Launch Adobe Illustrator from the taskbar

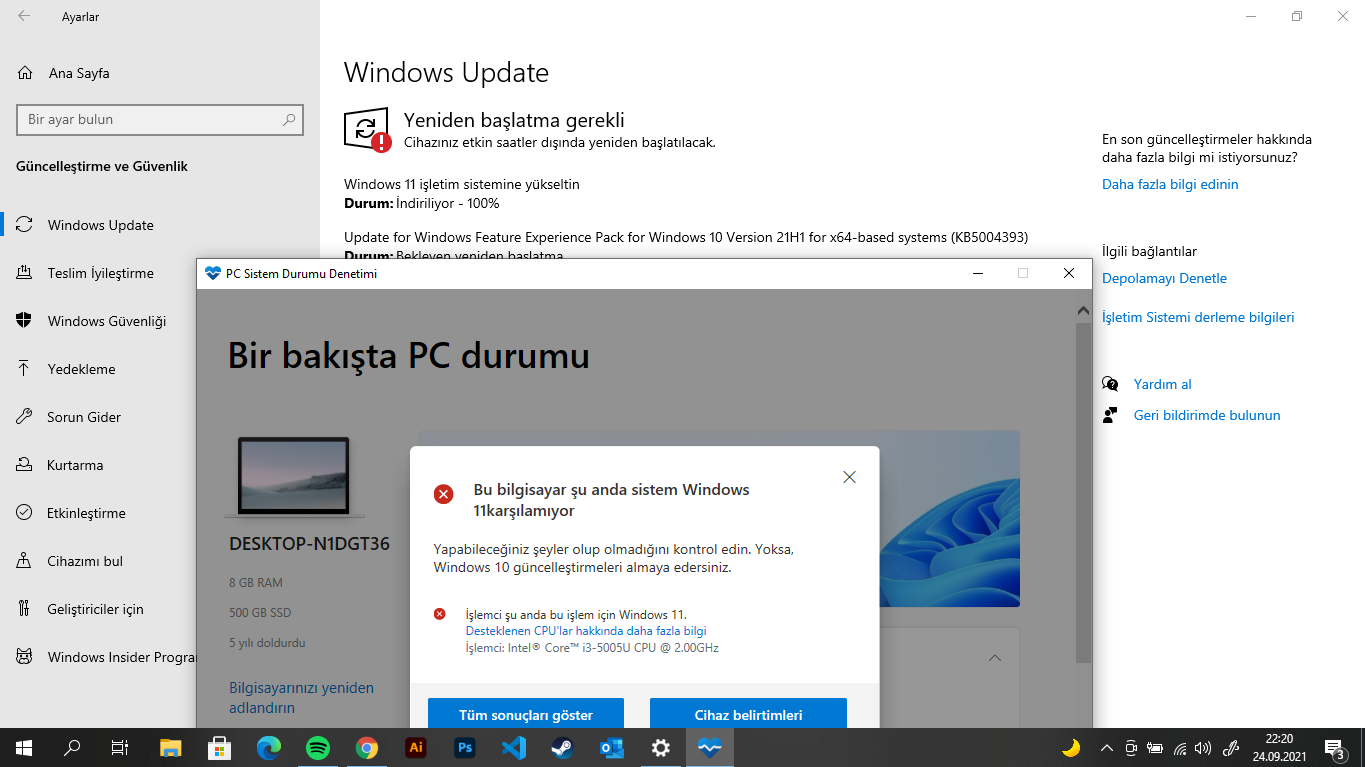(x=416, y=747)
